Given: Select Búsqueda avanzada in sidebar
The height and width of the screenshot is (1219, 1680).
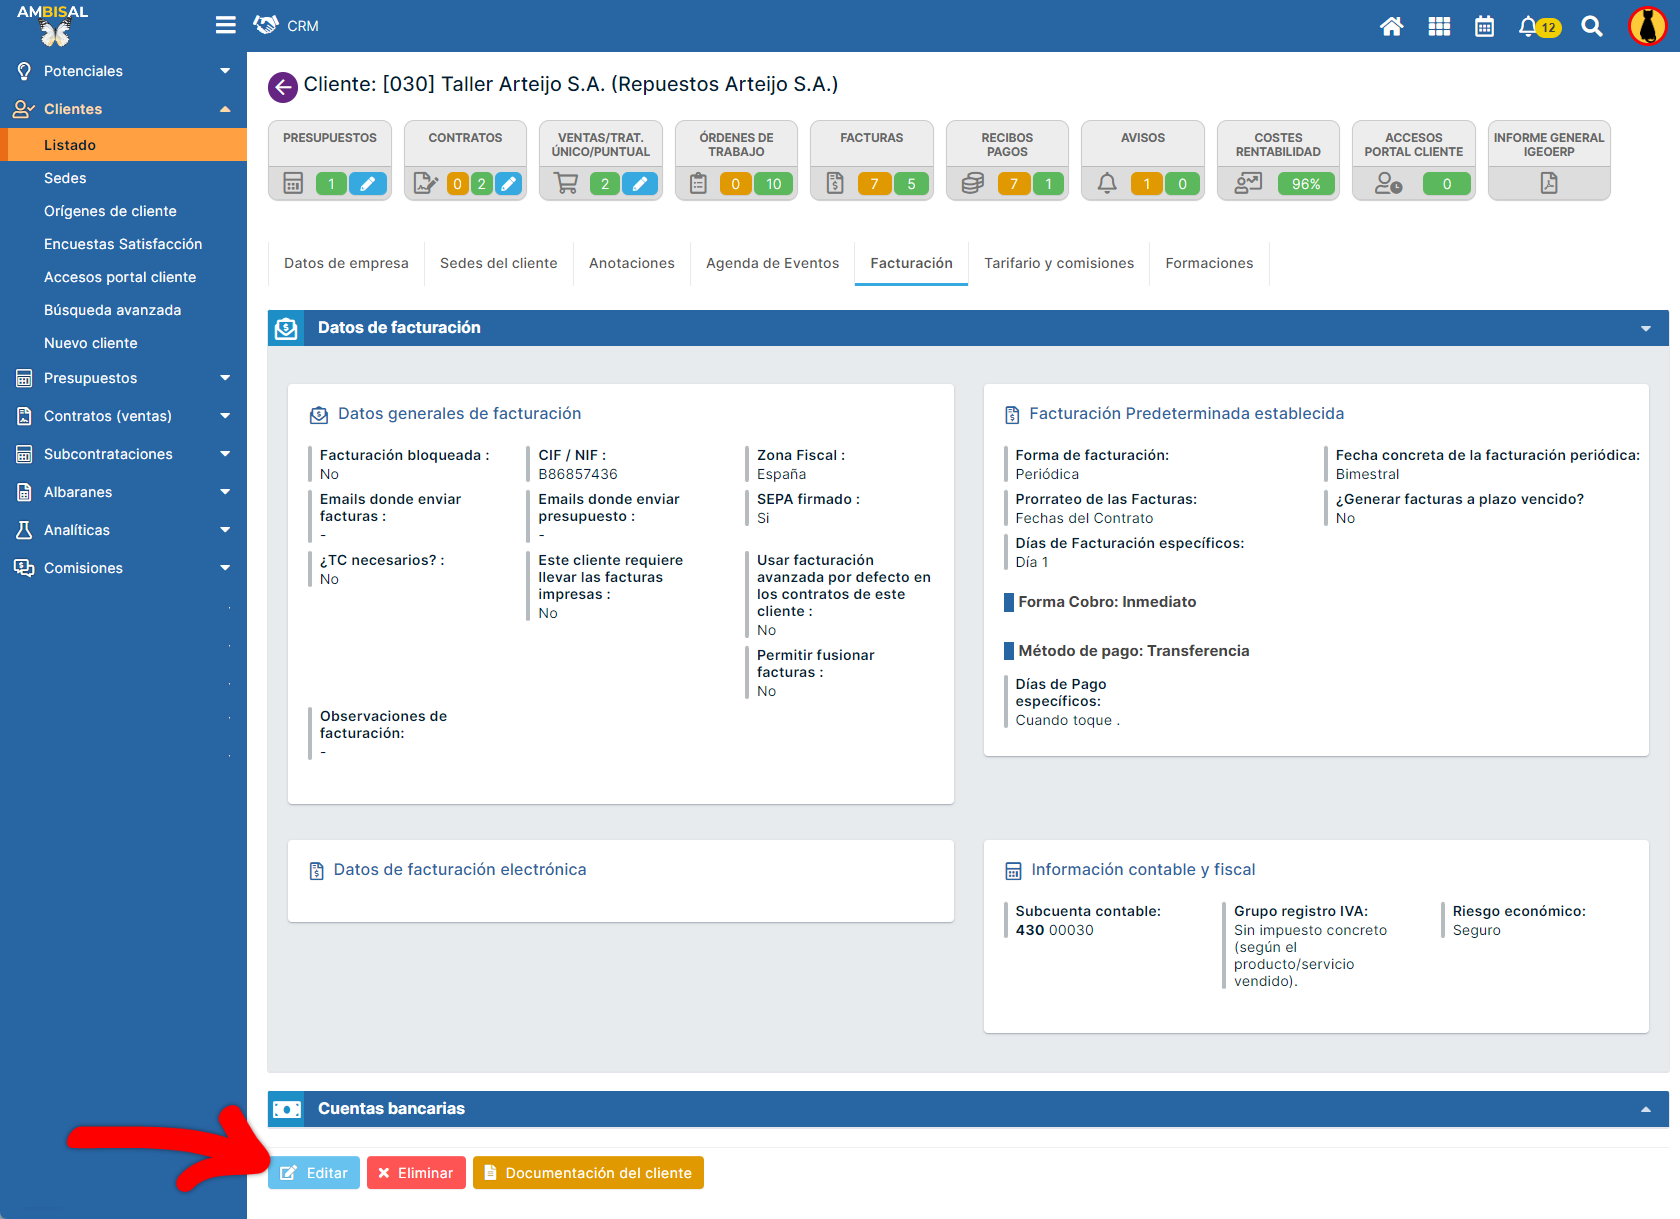Looking at the screenshot, I should tap(112, 310).
